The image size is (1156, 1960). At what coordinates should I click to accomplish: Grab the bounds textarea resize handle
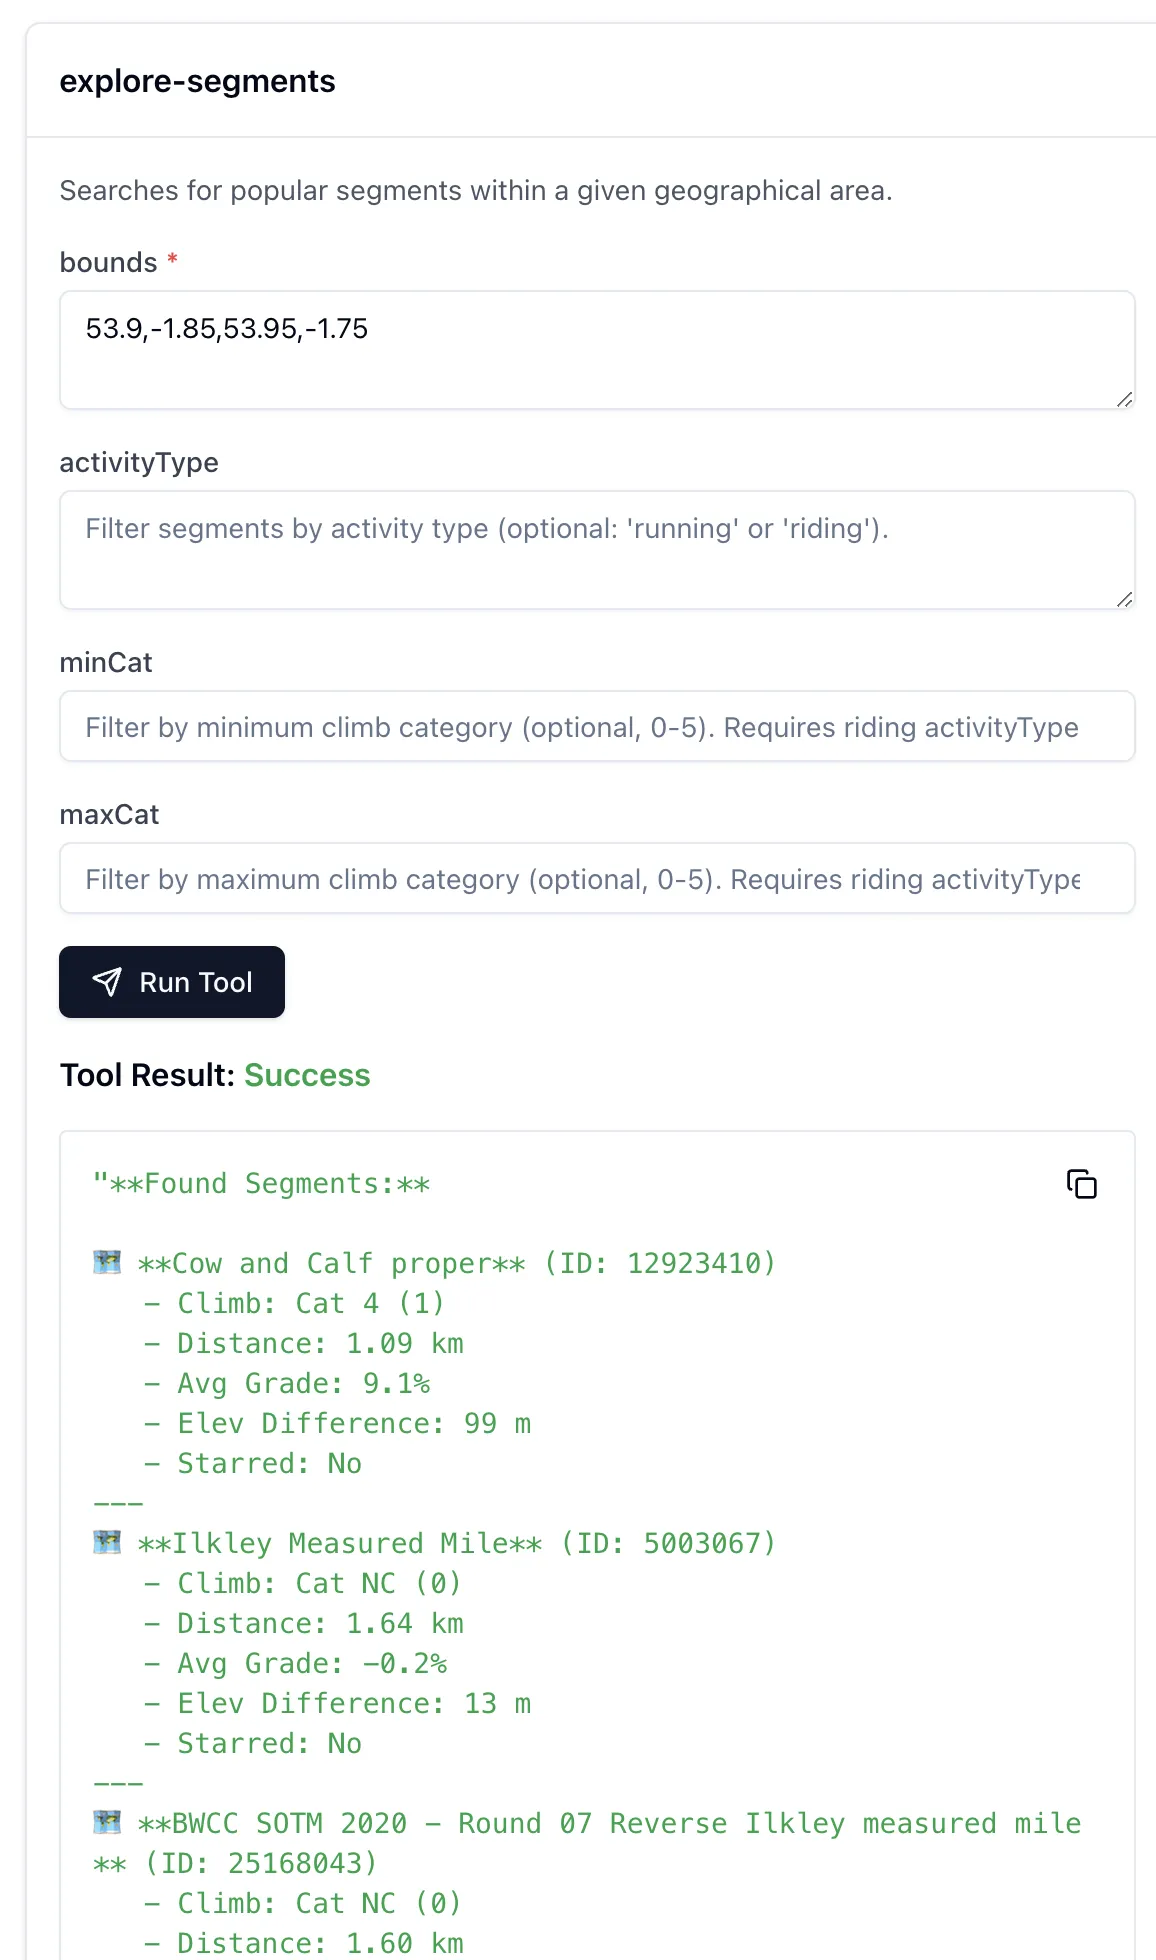pos(1124,399)
